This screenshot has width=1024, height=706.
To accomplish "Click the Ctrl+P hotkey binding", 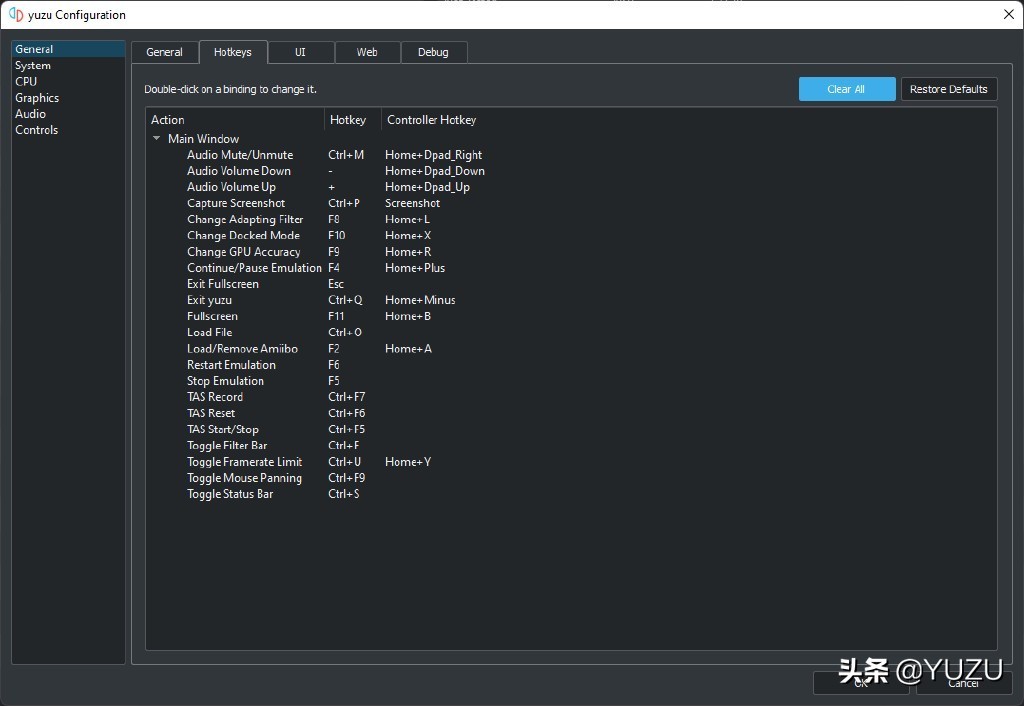I will (344, 203).
